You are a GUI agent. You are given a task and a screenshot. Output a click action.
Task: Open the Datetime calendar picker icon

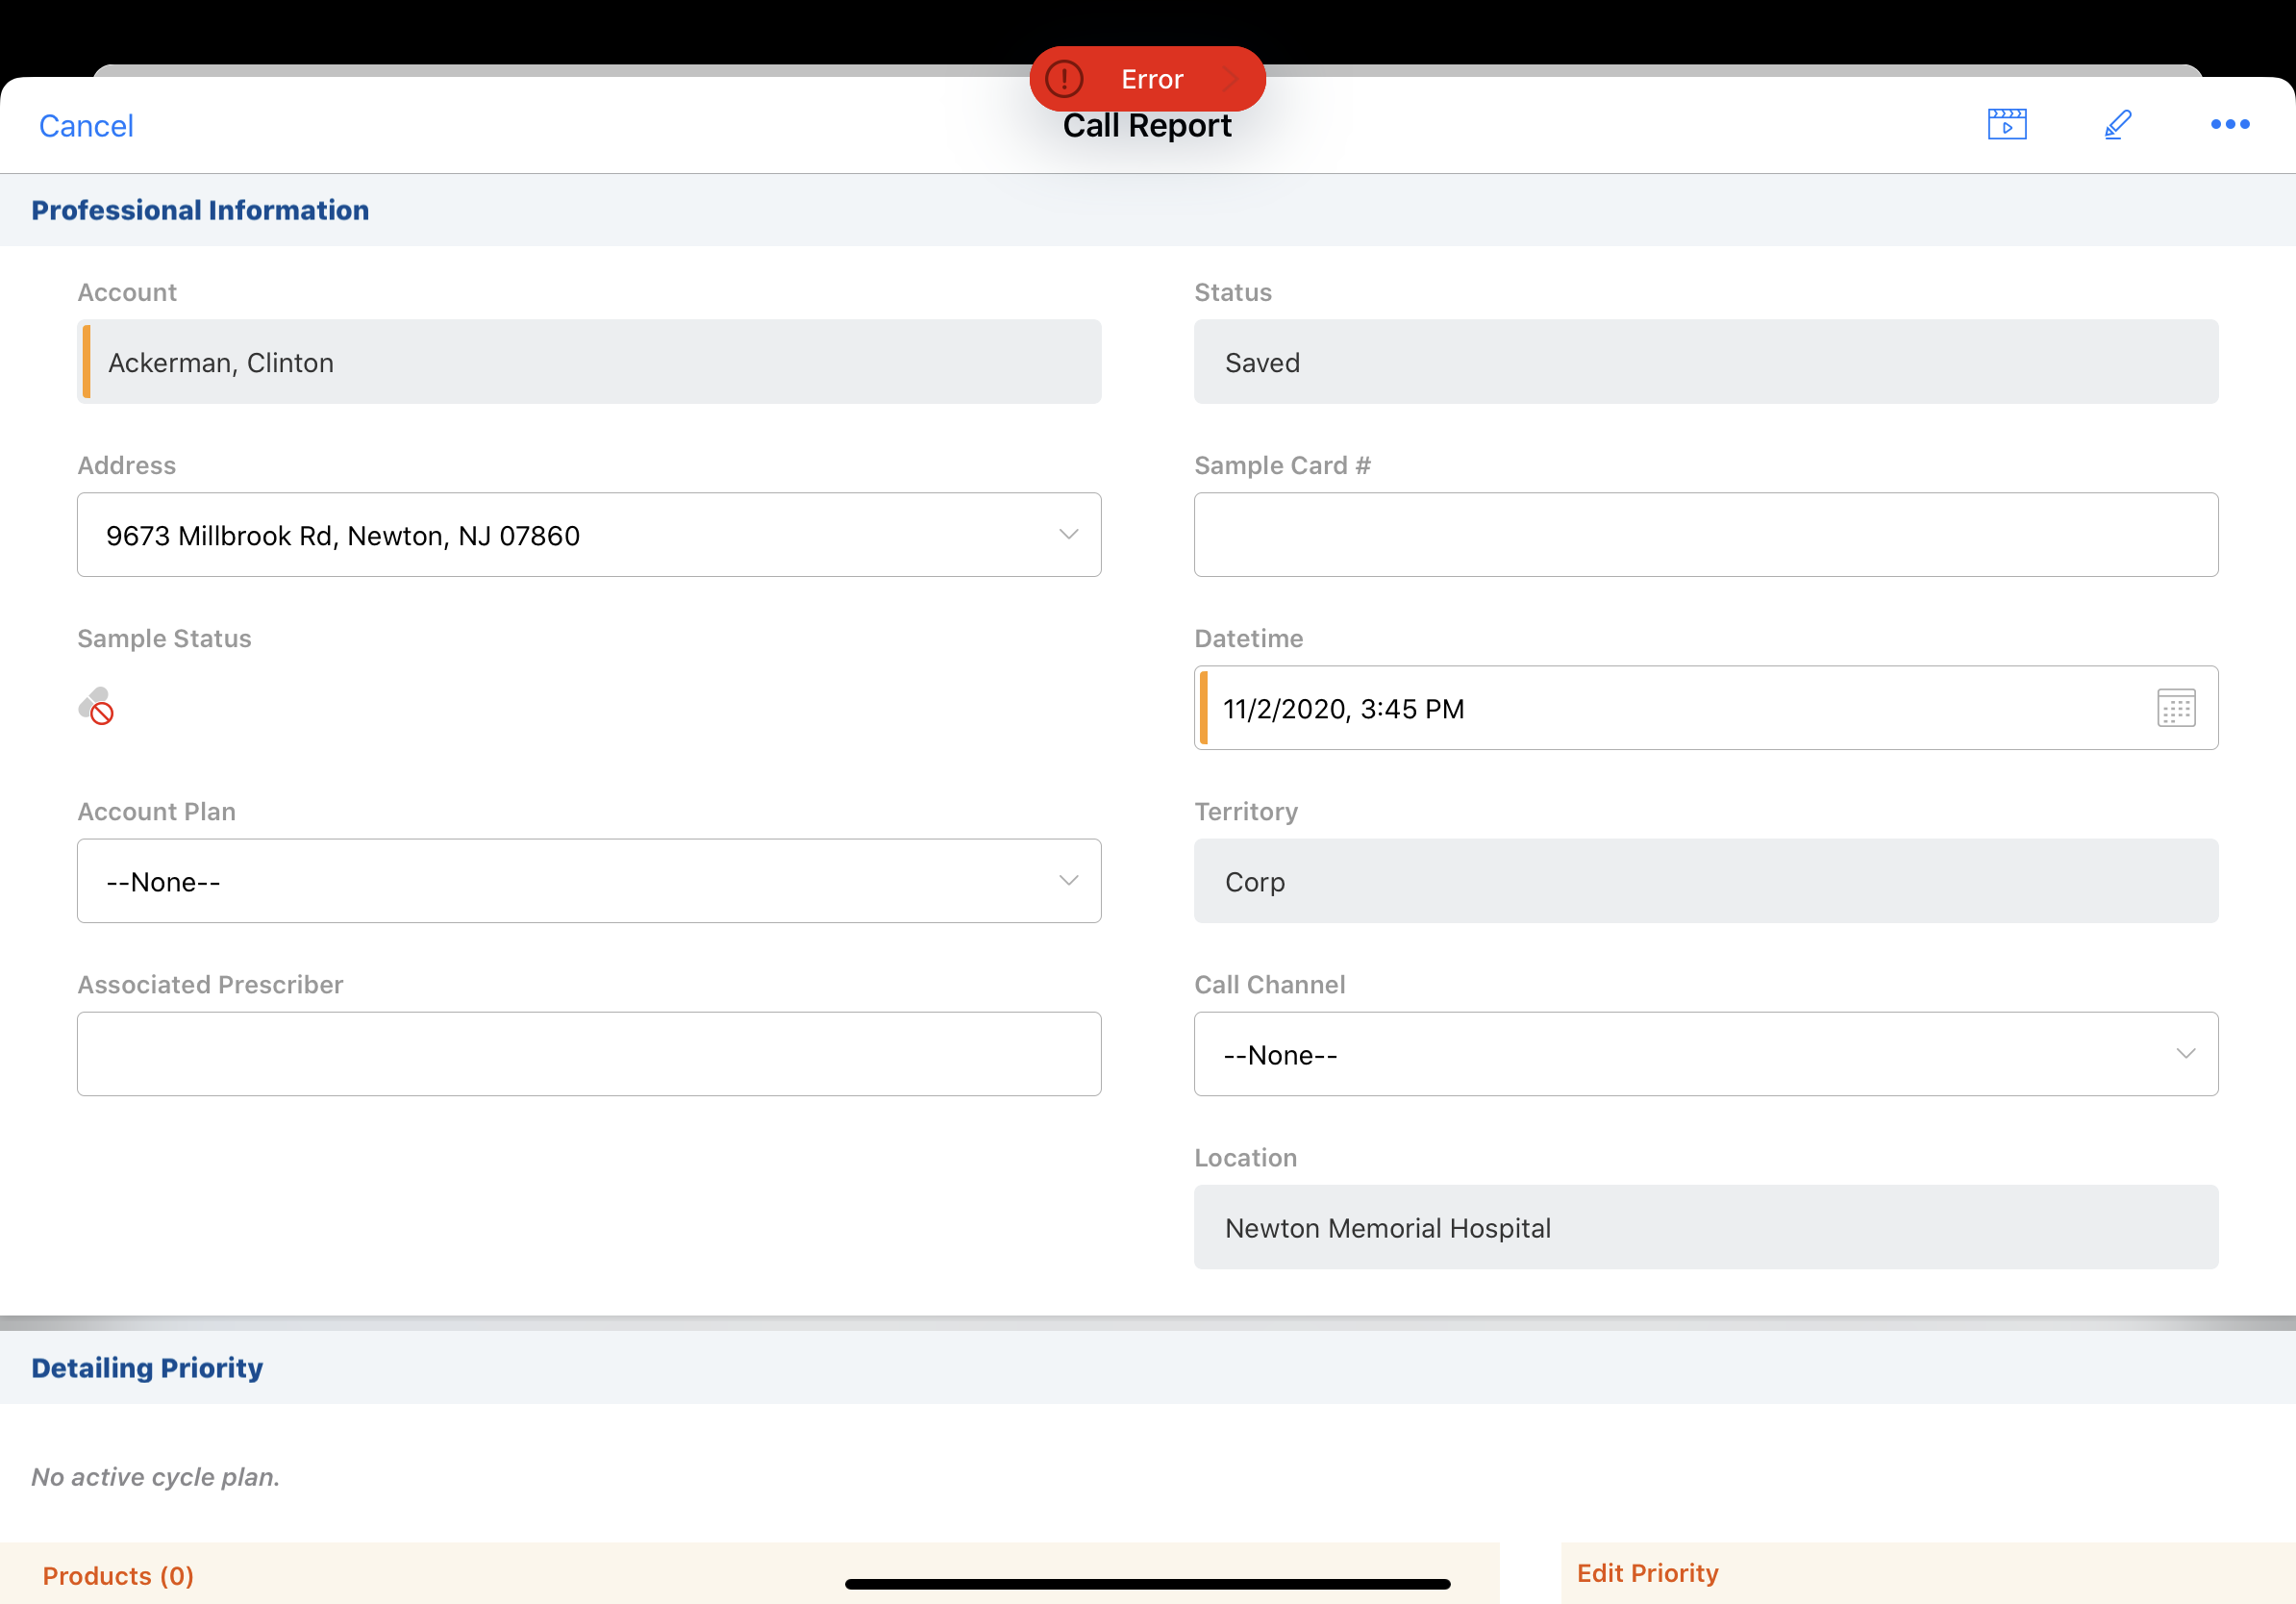[x=2175, y=708]
